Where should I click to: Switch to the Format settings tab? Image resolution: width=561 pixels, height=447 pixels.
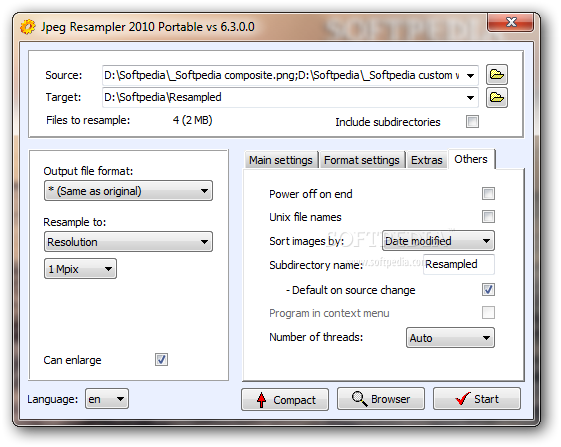pos(362,160)
